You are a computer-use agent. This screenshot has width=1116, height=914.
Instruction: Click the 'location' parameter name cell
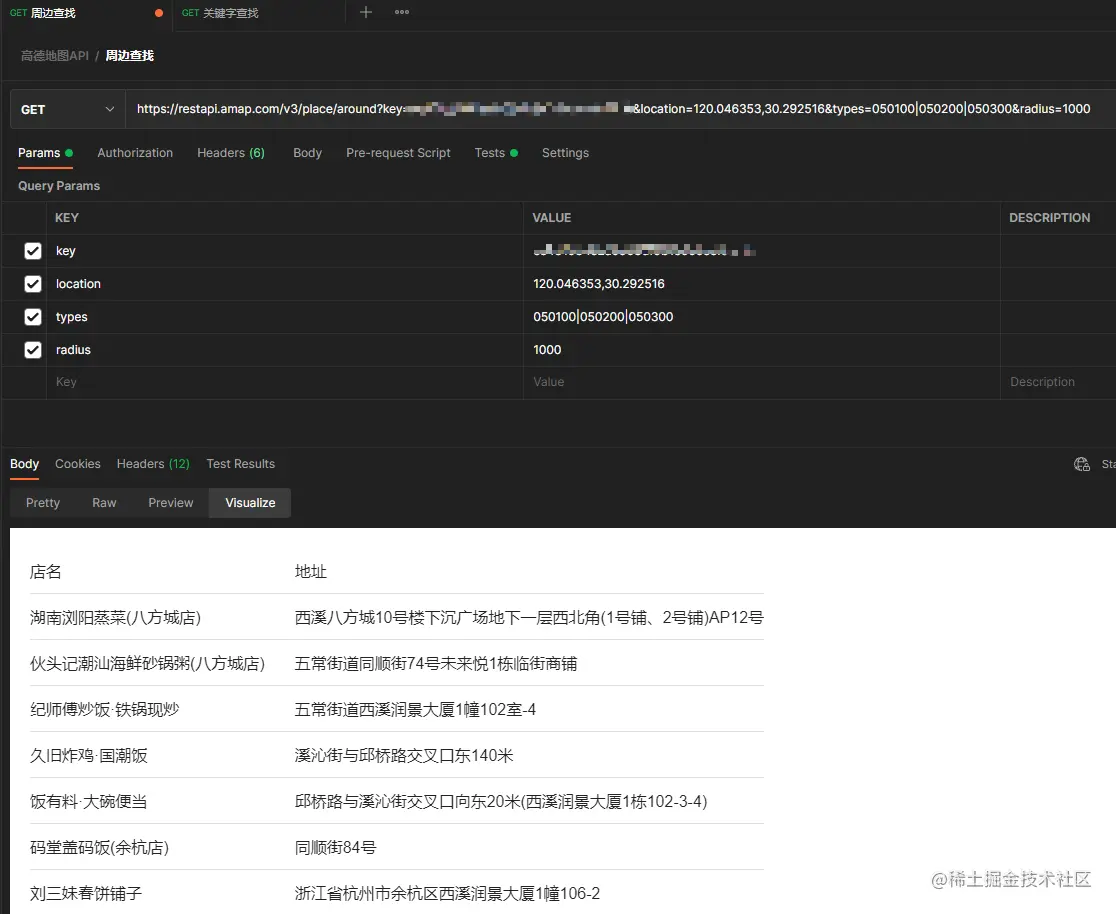pyautogui.click(x=285, y=284)
